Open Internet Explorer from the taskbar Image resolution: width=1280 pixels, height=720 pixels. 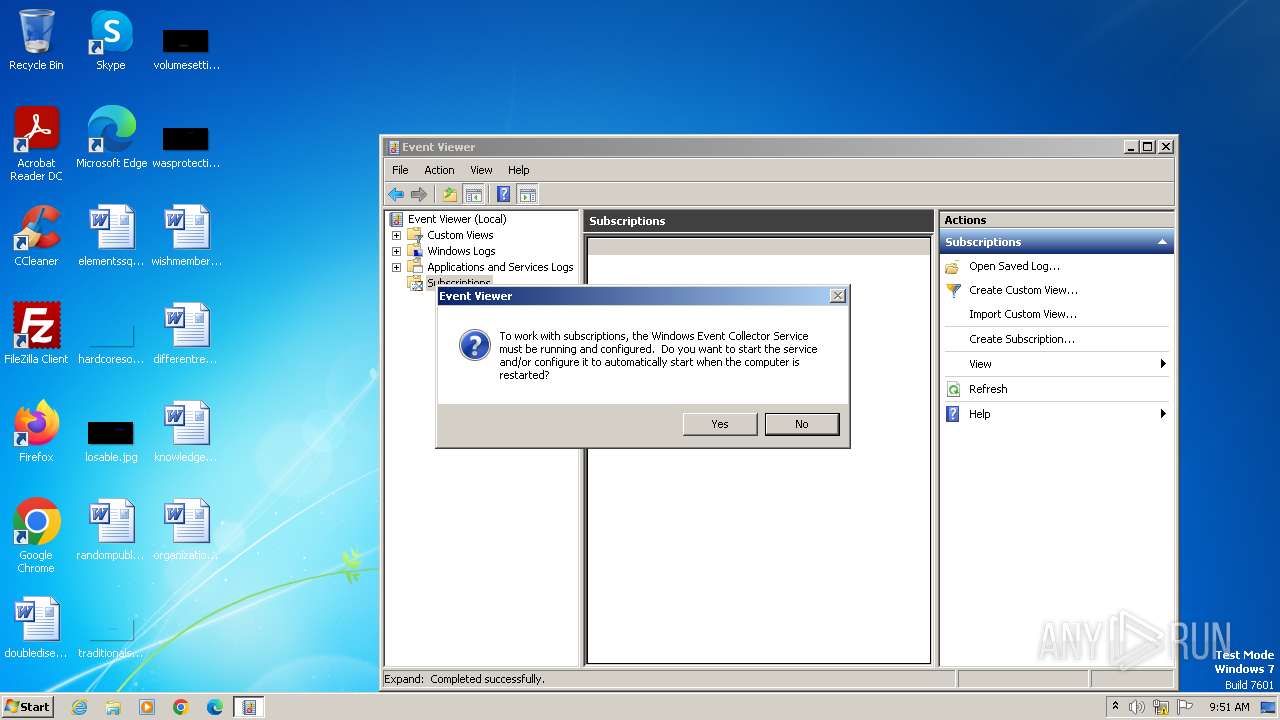point(80,707)
